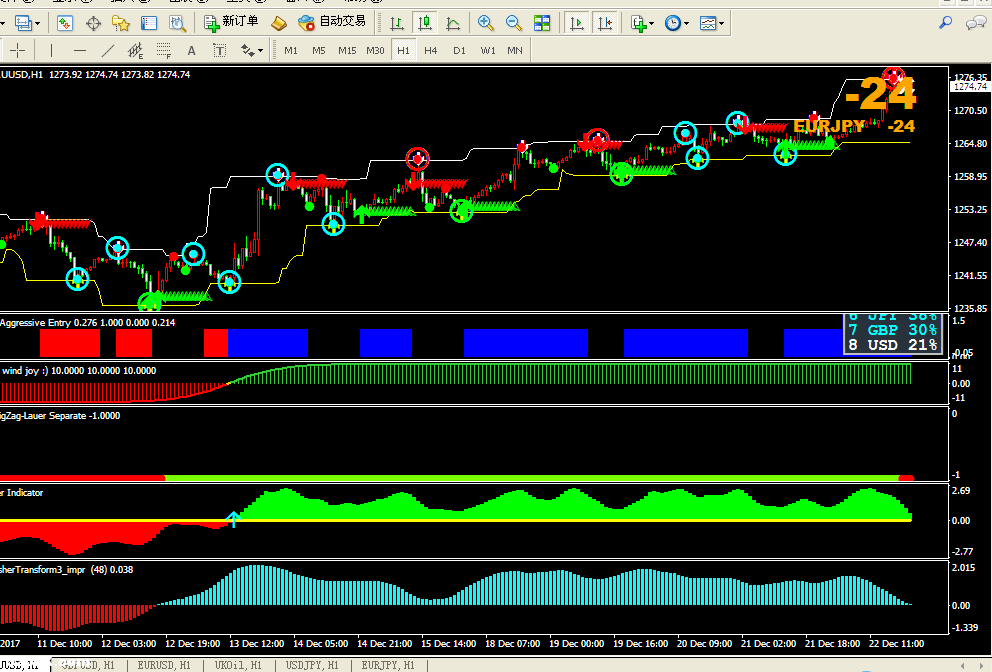Click the 19 Dec 00:00 time label
Screen dimensions: 992x672
pos(576,644)
